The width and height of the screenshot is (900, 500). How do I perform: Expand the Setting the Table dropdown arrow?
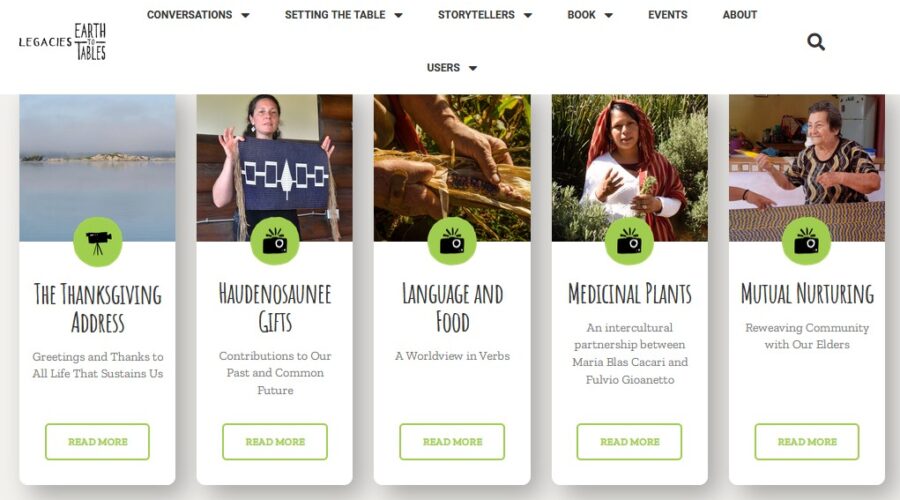[398, 15]
